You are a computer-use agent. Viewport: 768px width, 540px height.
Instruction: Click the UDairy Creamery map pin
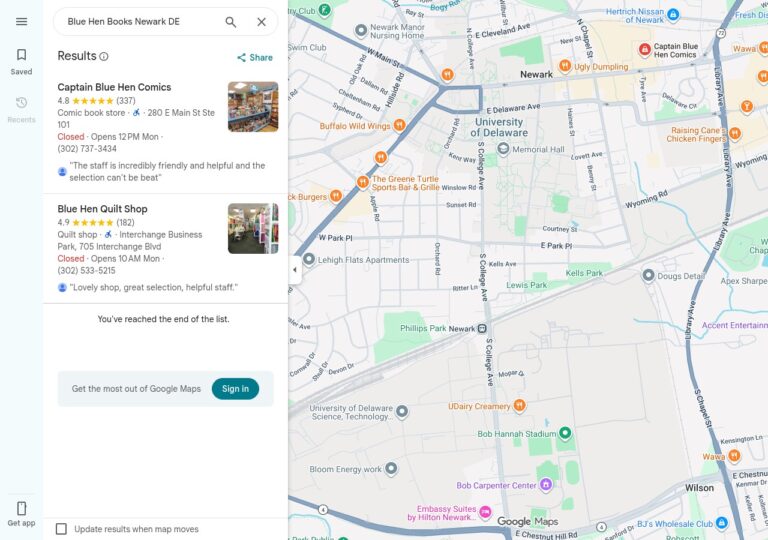point(519,405)
